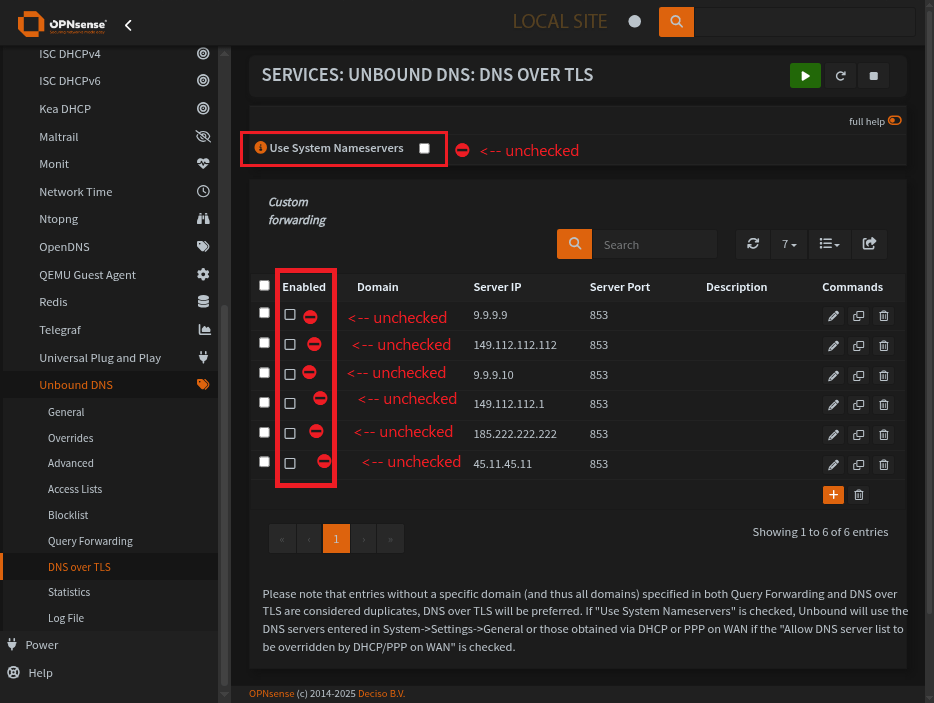Select the row for 45.11.45.11

point(264,462)
